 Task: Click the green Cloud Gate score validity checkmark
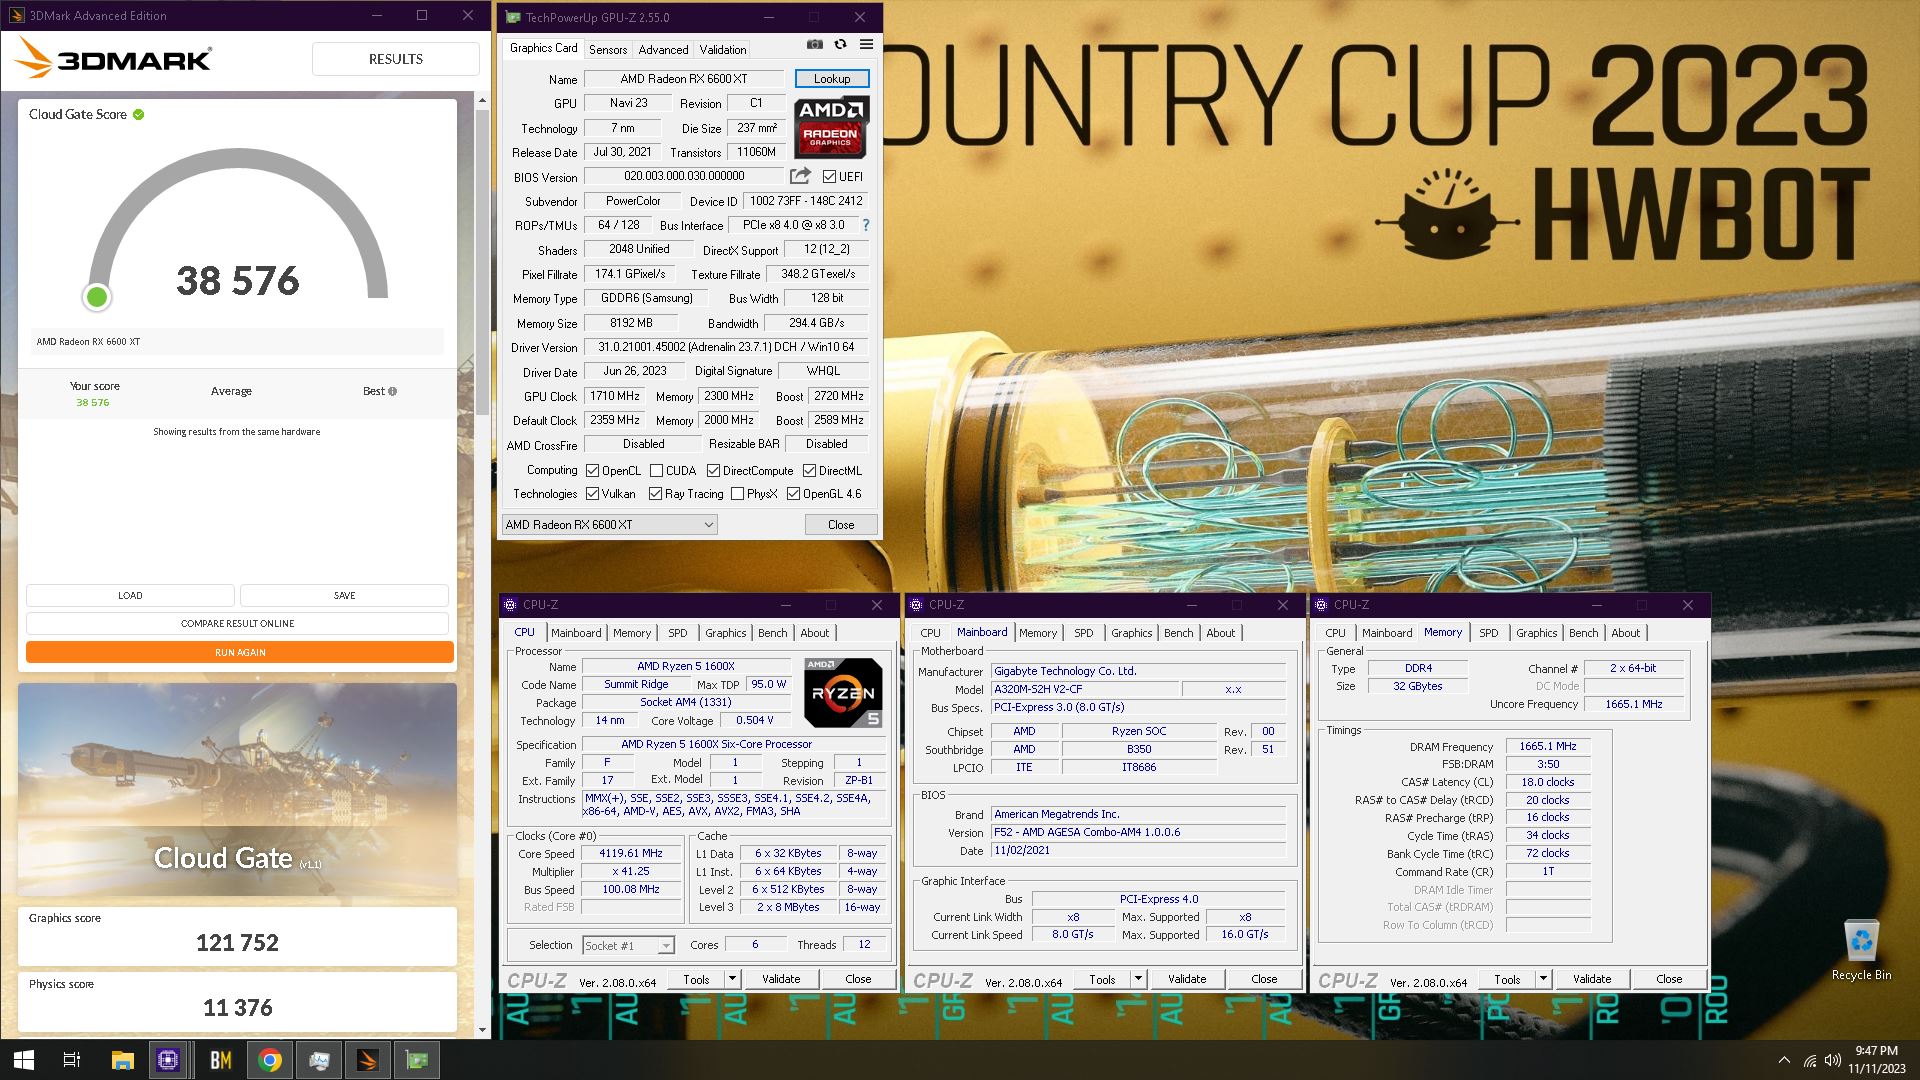pyautogui.click(x=139, y=114)
